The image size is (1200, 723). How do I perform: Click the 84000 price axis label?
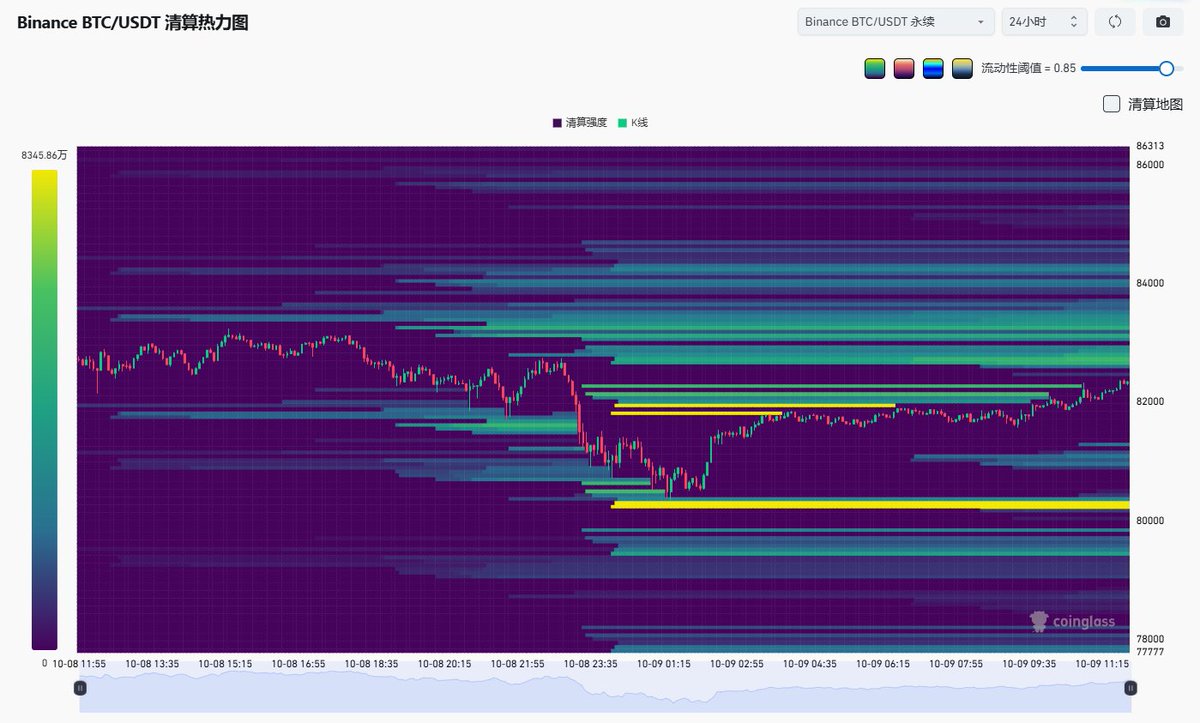click(1150, 283)
